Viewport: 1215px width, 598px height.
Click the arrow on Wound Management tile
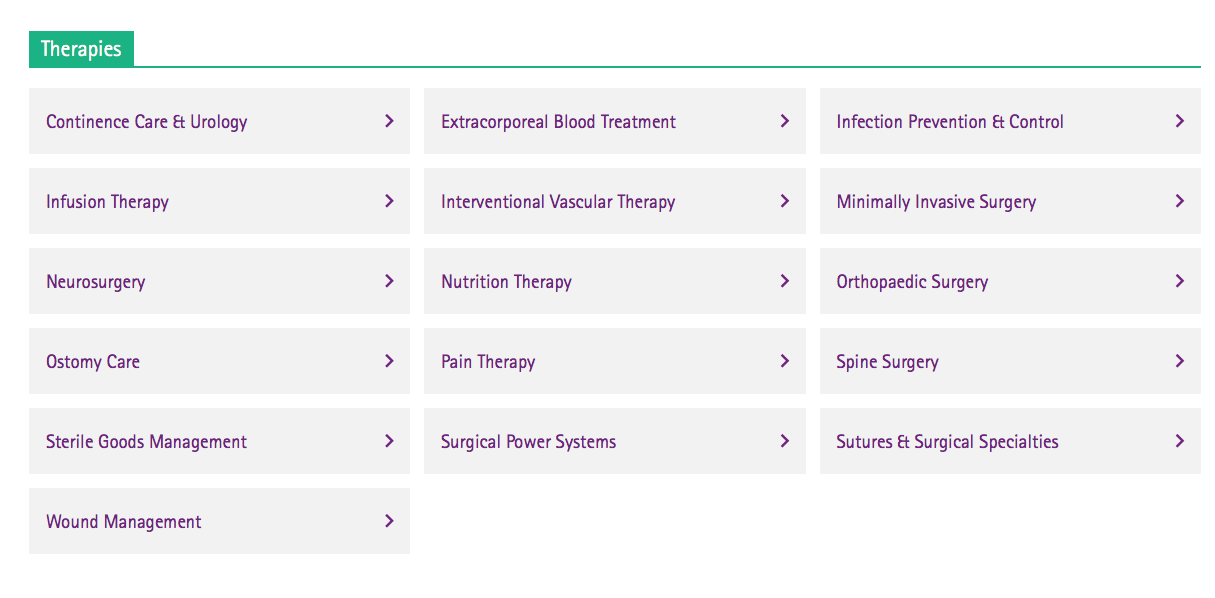pyautogui.click(x=389, y=521)
